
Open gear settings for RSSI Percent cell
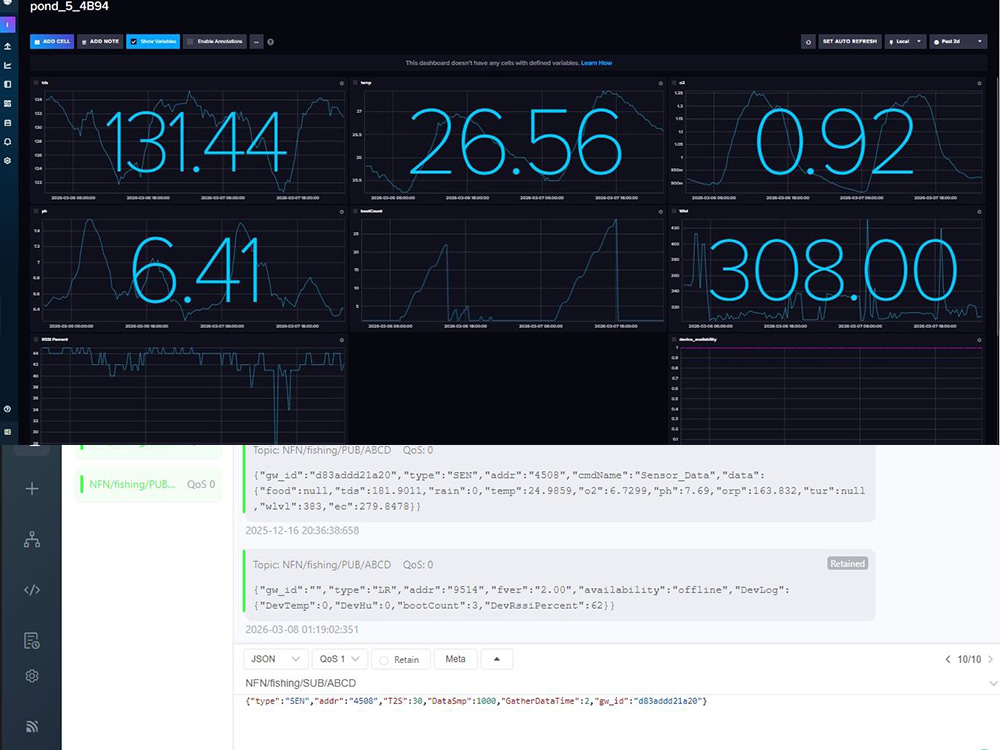(342, 340)
